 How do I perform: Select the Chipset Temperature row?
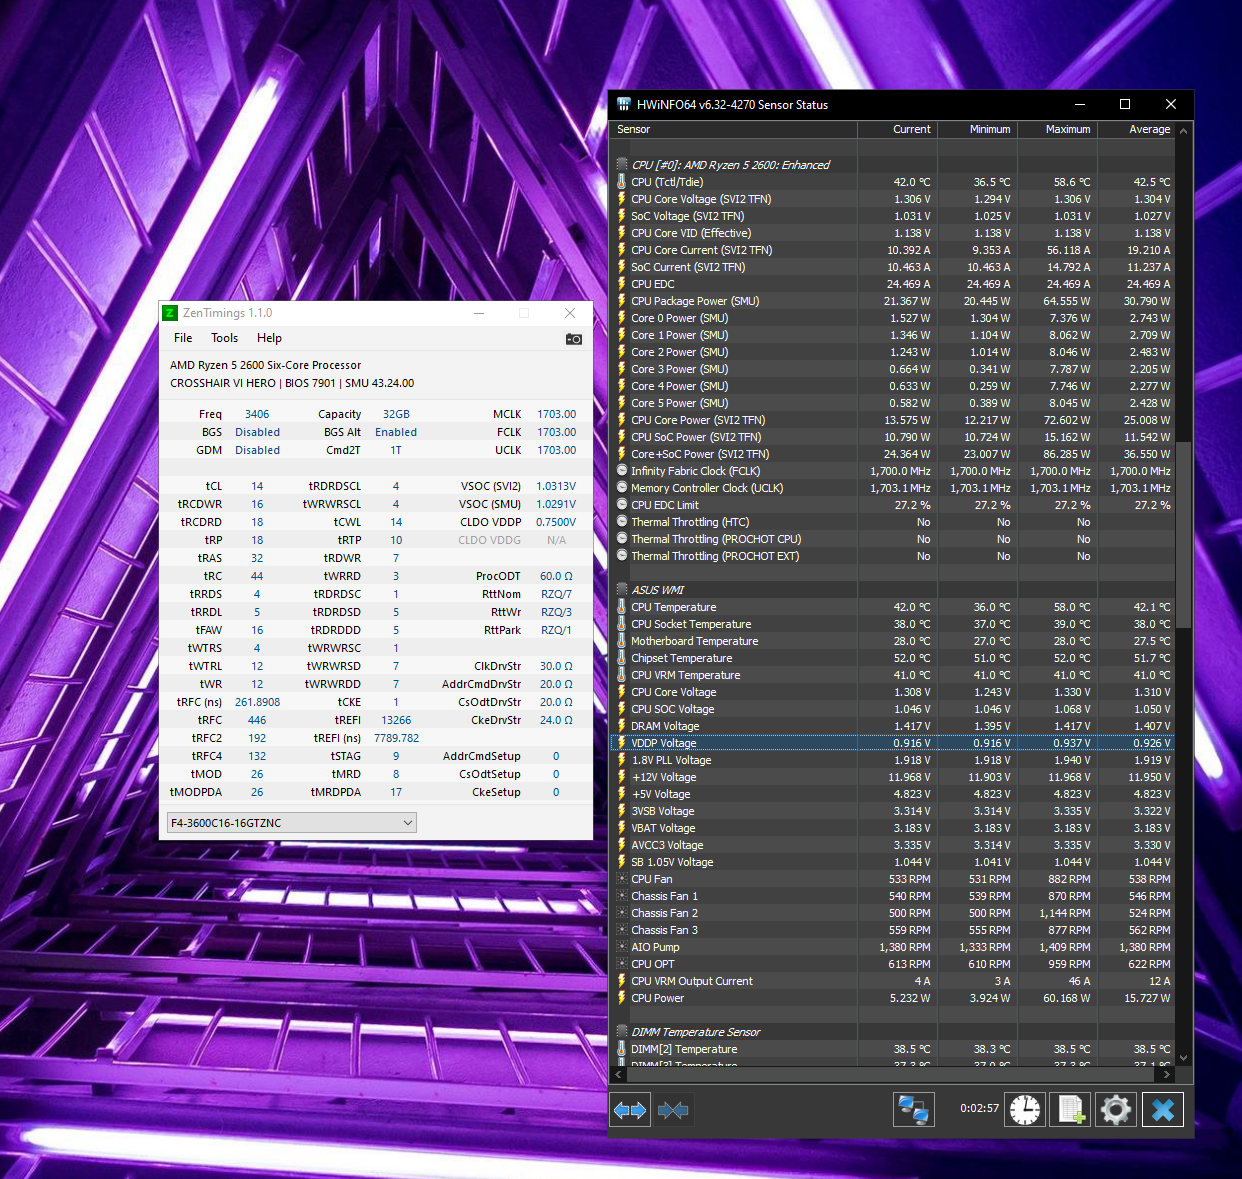[892, 658]
